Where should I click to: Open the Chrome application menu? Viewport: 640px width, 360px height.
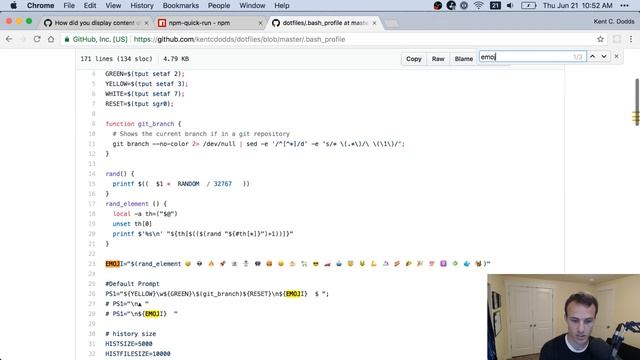coord(40,6)
